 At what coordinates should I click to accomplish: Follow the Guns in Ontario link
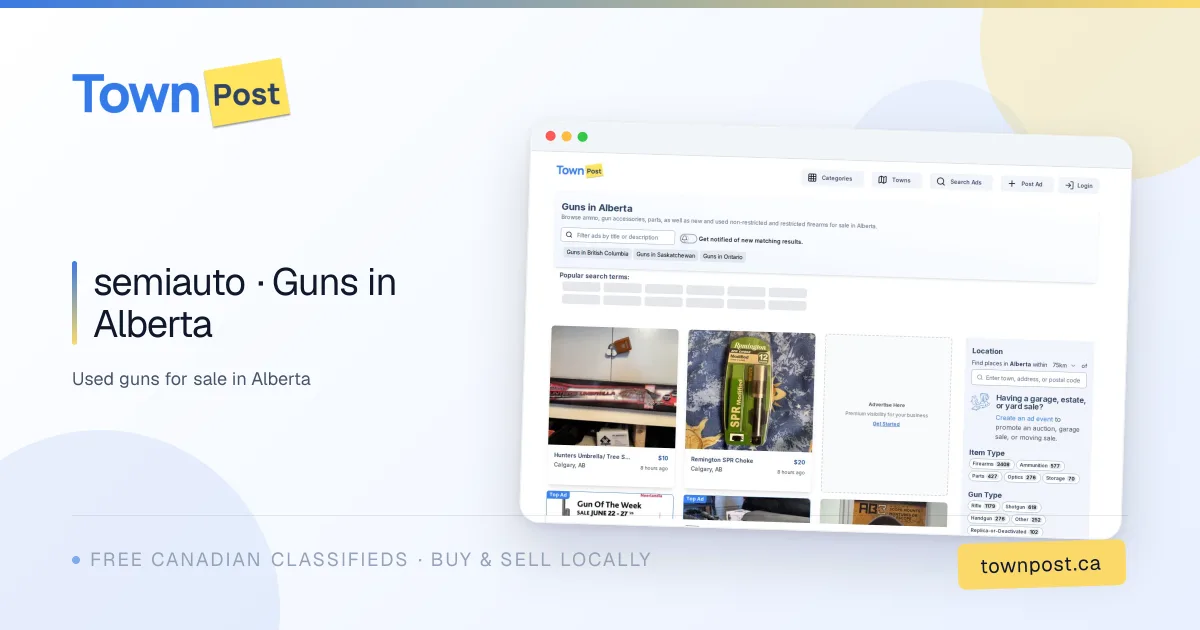coord(723,256)
